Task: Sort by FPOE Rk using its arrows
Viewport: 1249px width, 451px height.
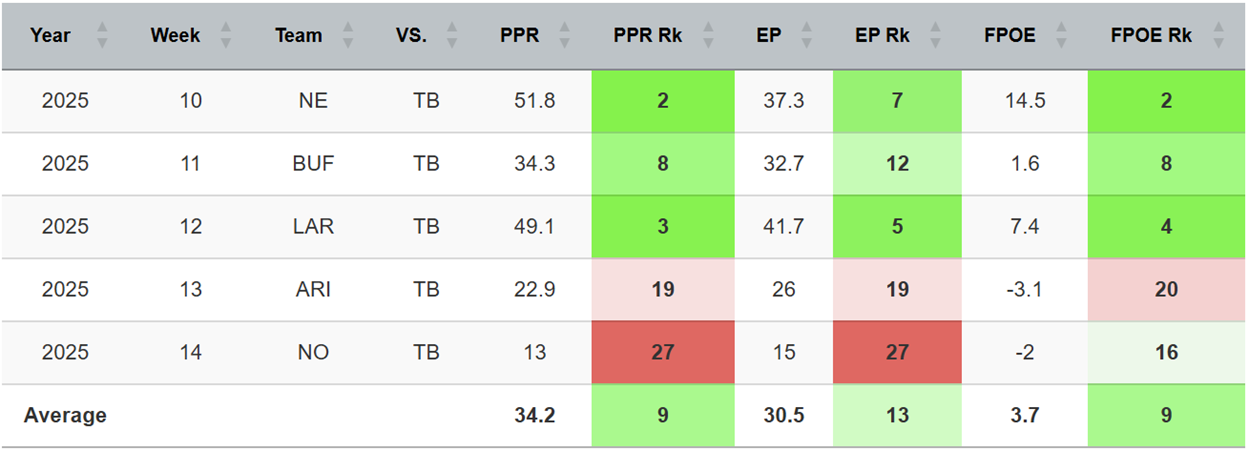Action: click(1217, 36)
